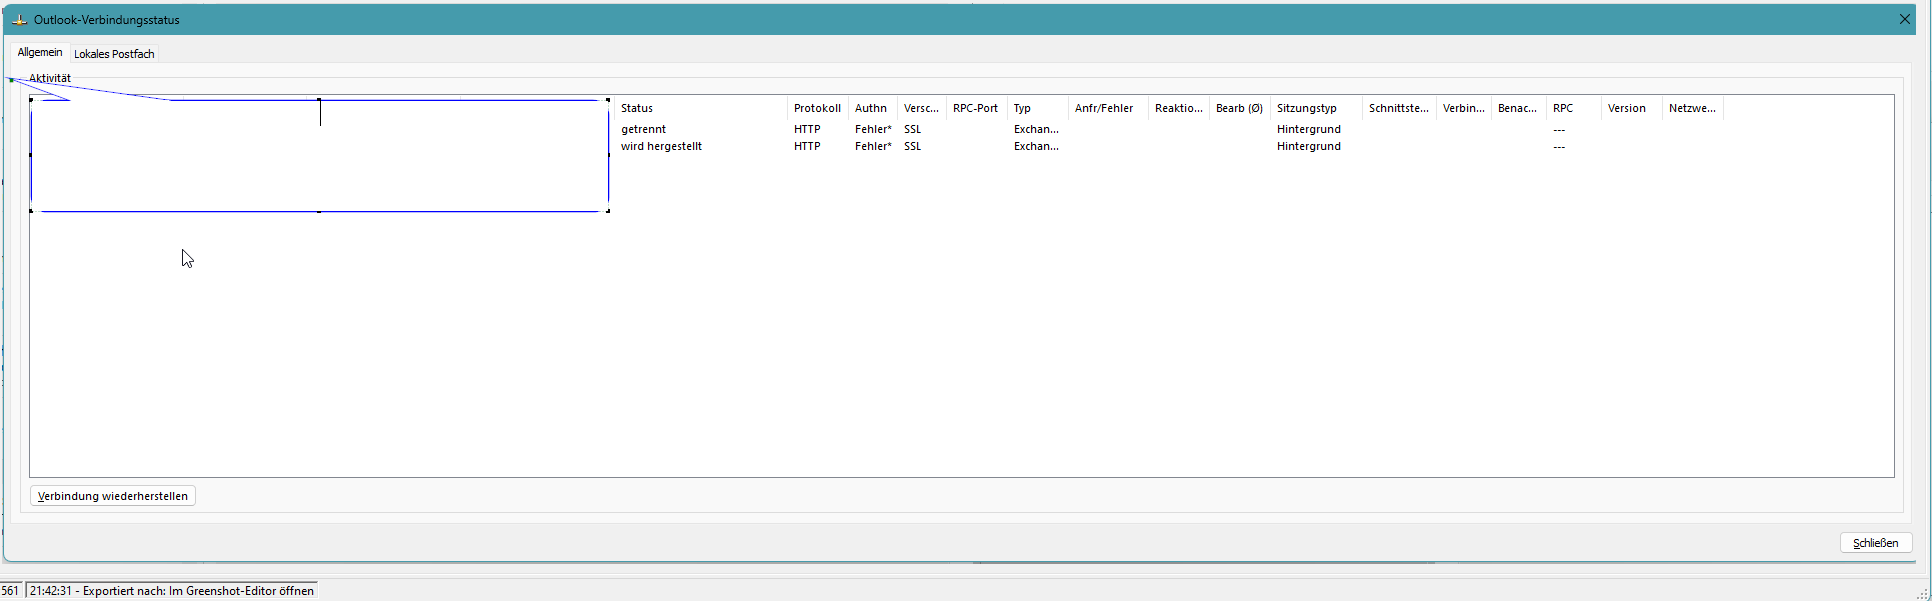Click the Anfr/Fehler column header
The width and height of the screenshot is (1932, 601).
pyautogui.click(x=1108, y=108)
